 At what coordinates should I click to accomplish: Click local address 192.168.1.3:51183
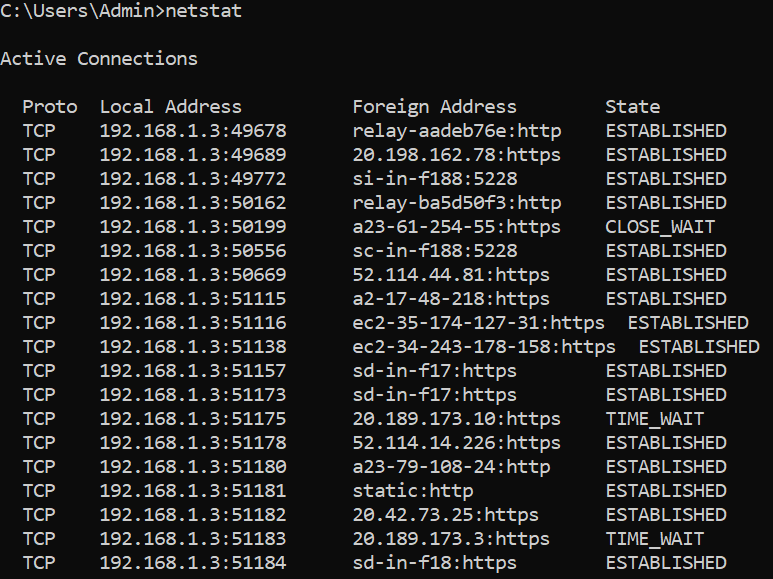(x=193, y=539)
